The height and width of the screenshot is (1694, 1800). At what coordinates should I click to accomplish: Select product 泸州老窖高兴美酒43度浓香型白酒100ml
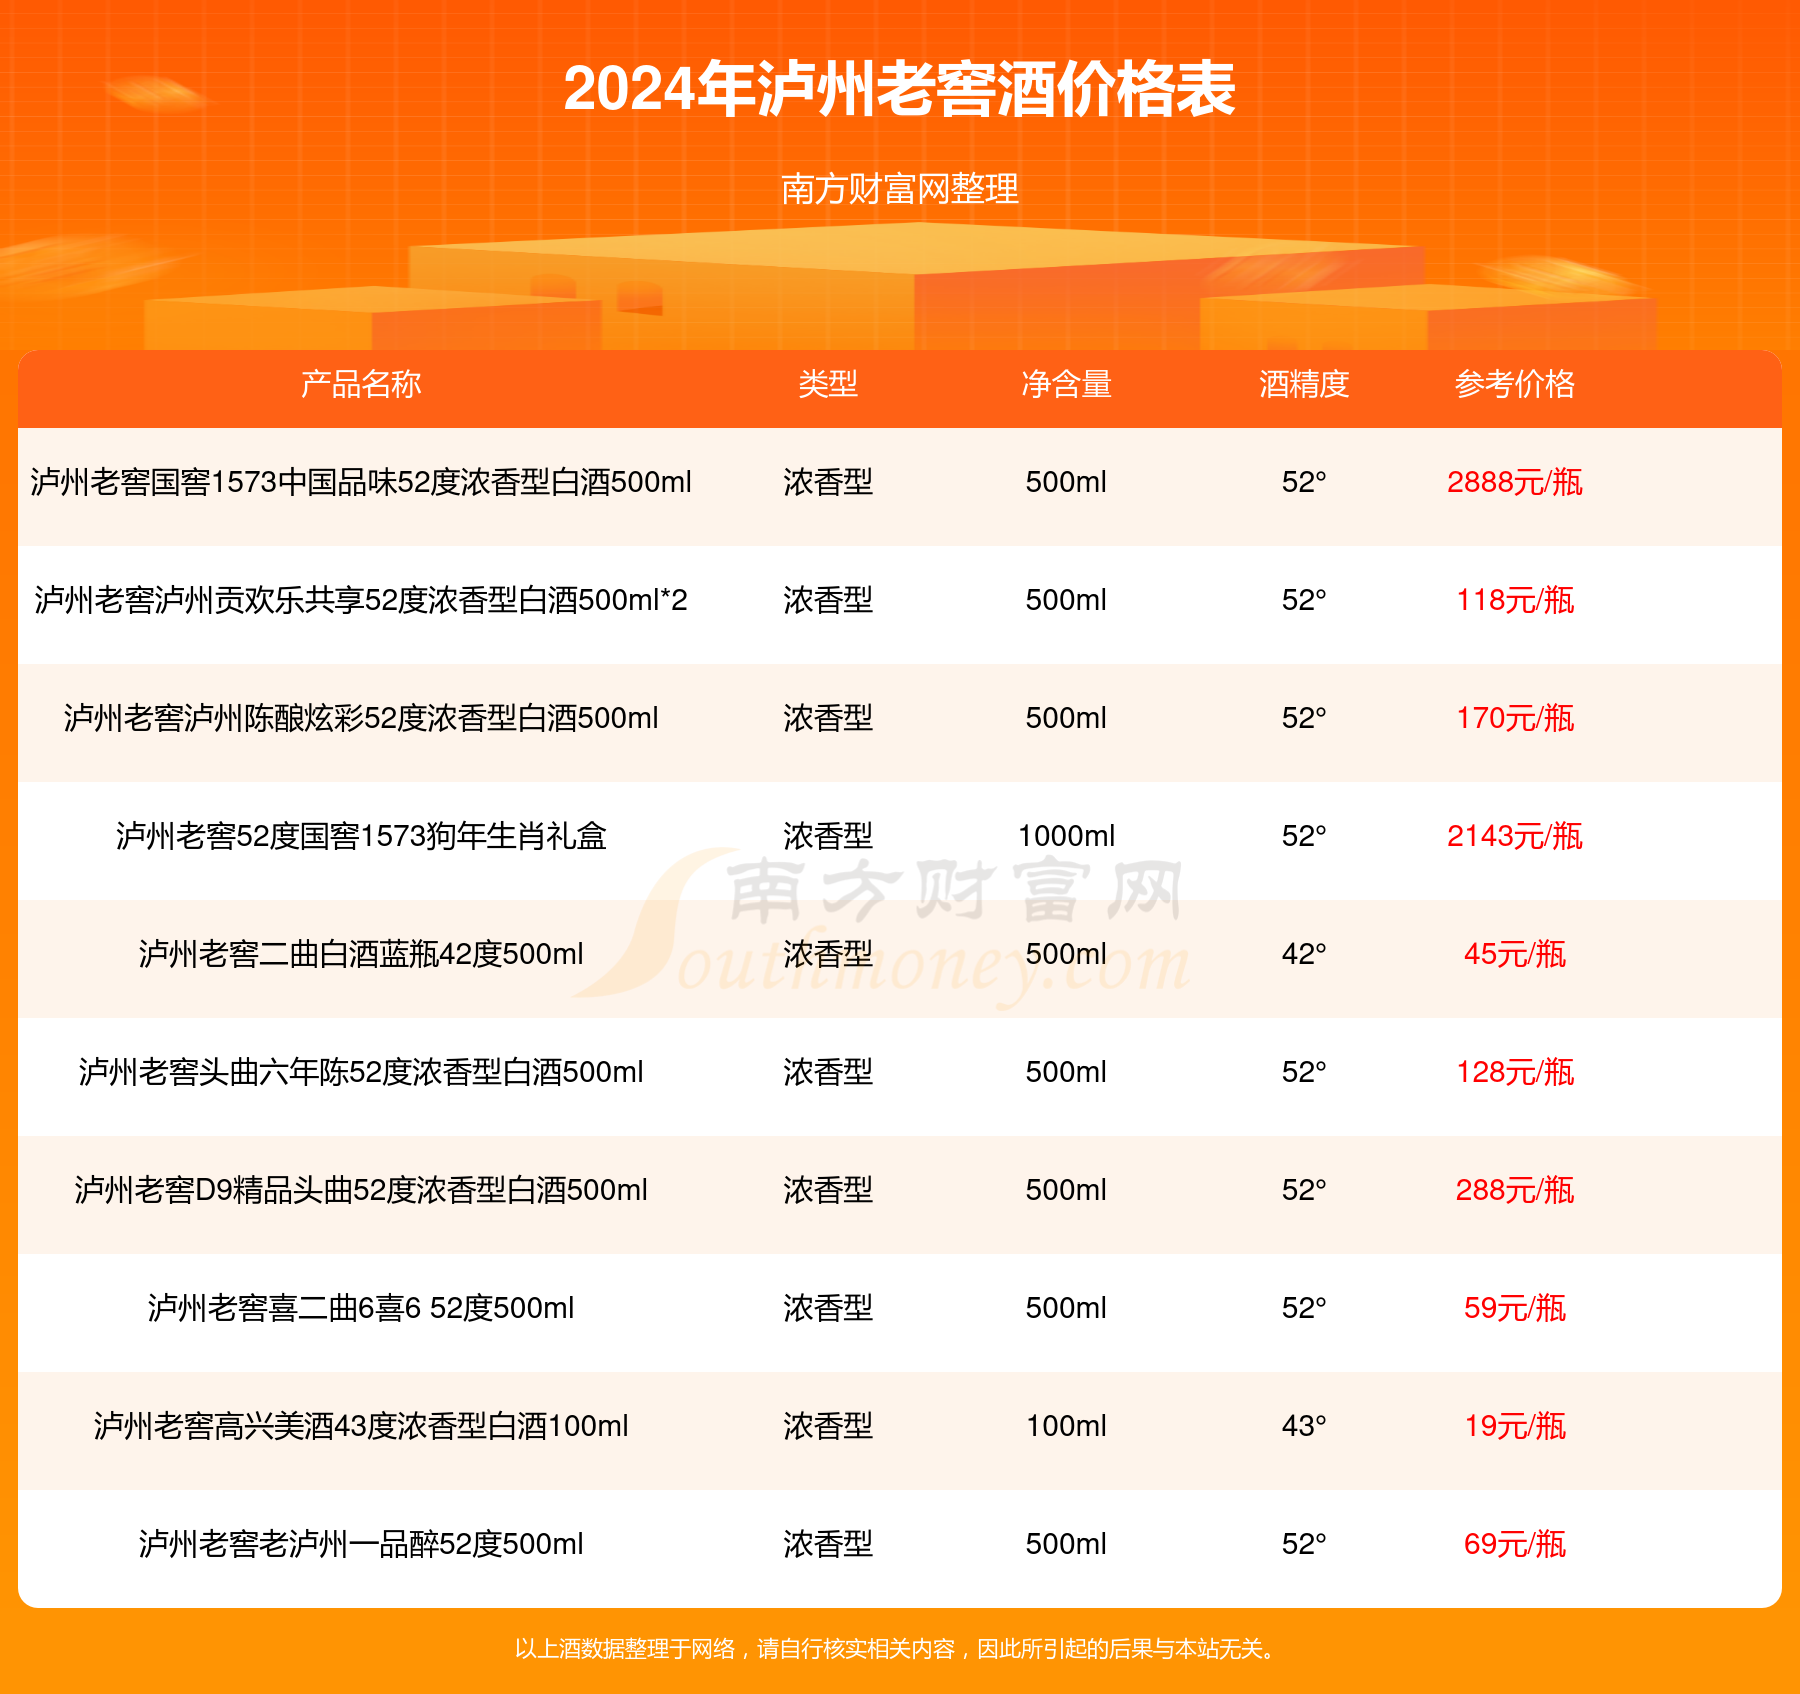pyautogui.click(x=361, y=1426)
